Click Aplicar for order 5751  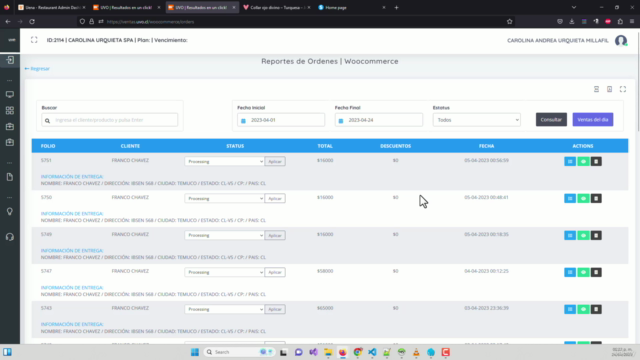[x=275, y=162]
